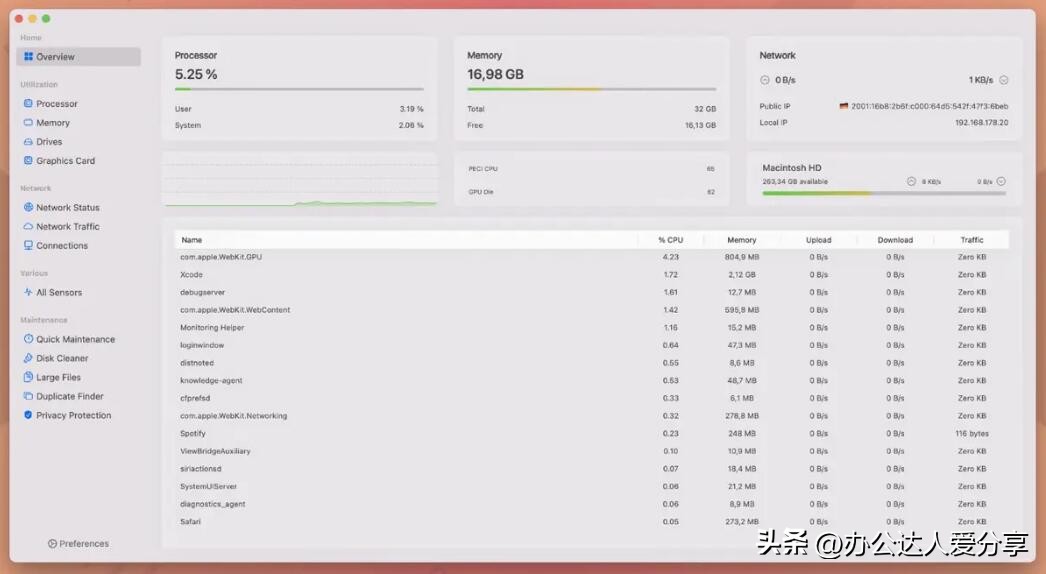Select the com.apple.WebKit.GPU process row
Viewport: 1046px width, 574px height.
point(592,257)
